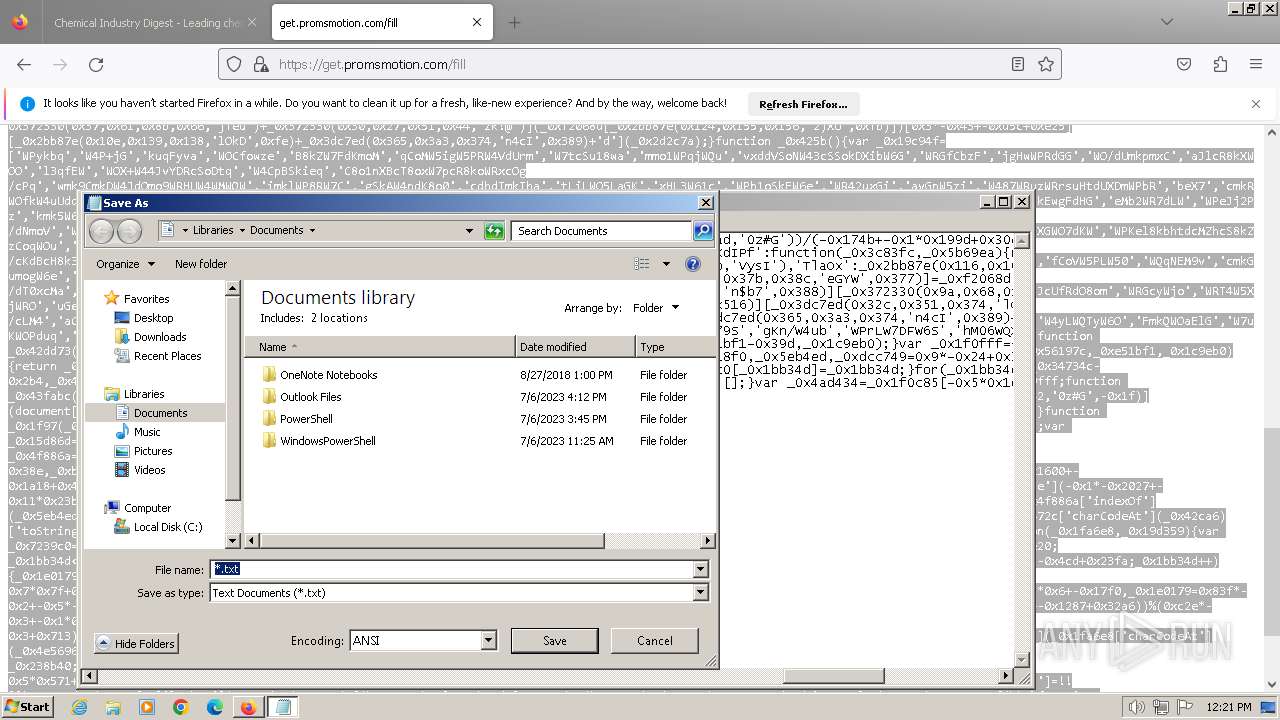
Task: Sort by the Type column header
Action: pyautogui.click(x=674, y=347)
